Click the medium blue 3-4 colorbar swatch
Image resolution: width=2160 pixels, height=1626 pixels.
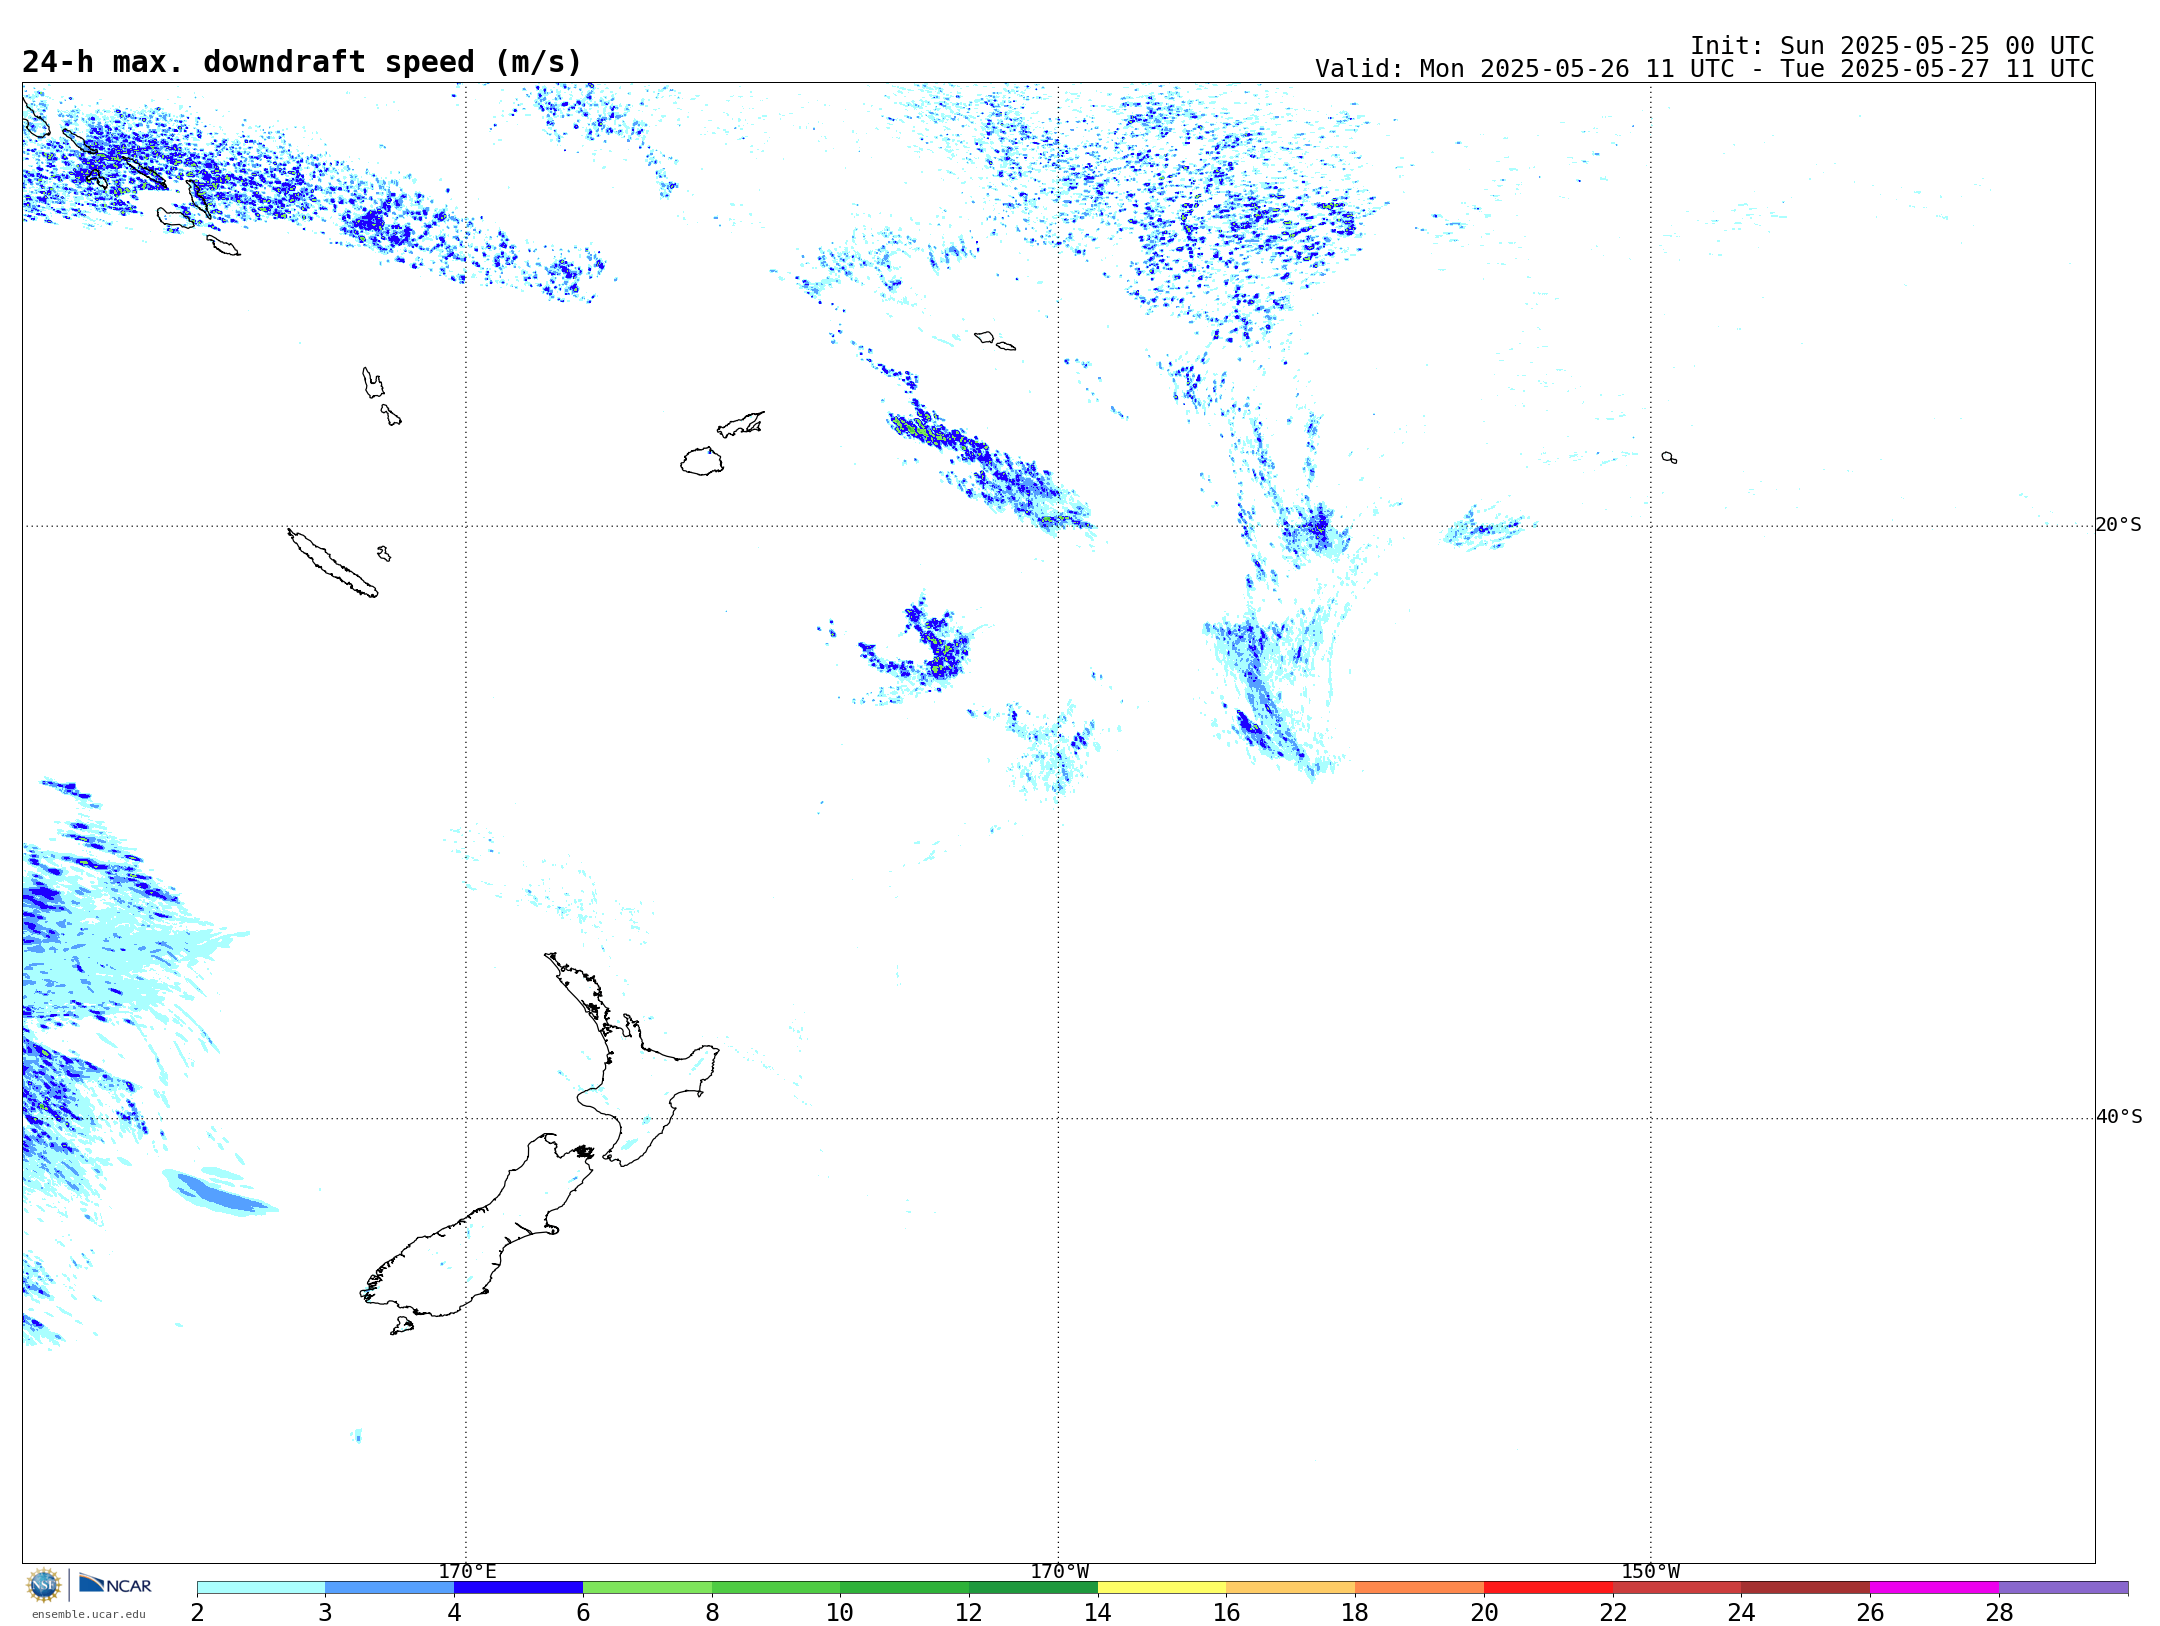(x=389, y=1588)
